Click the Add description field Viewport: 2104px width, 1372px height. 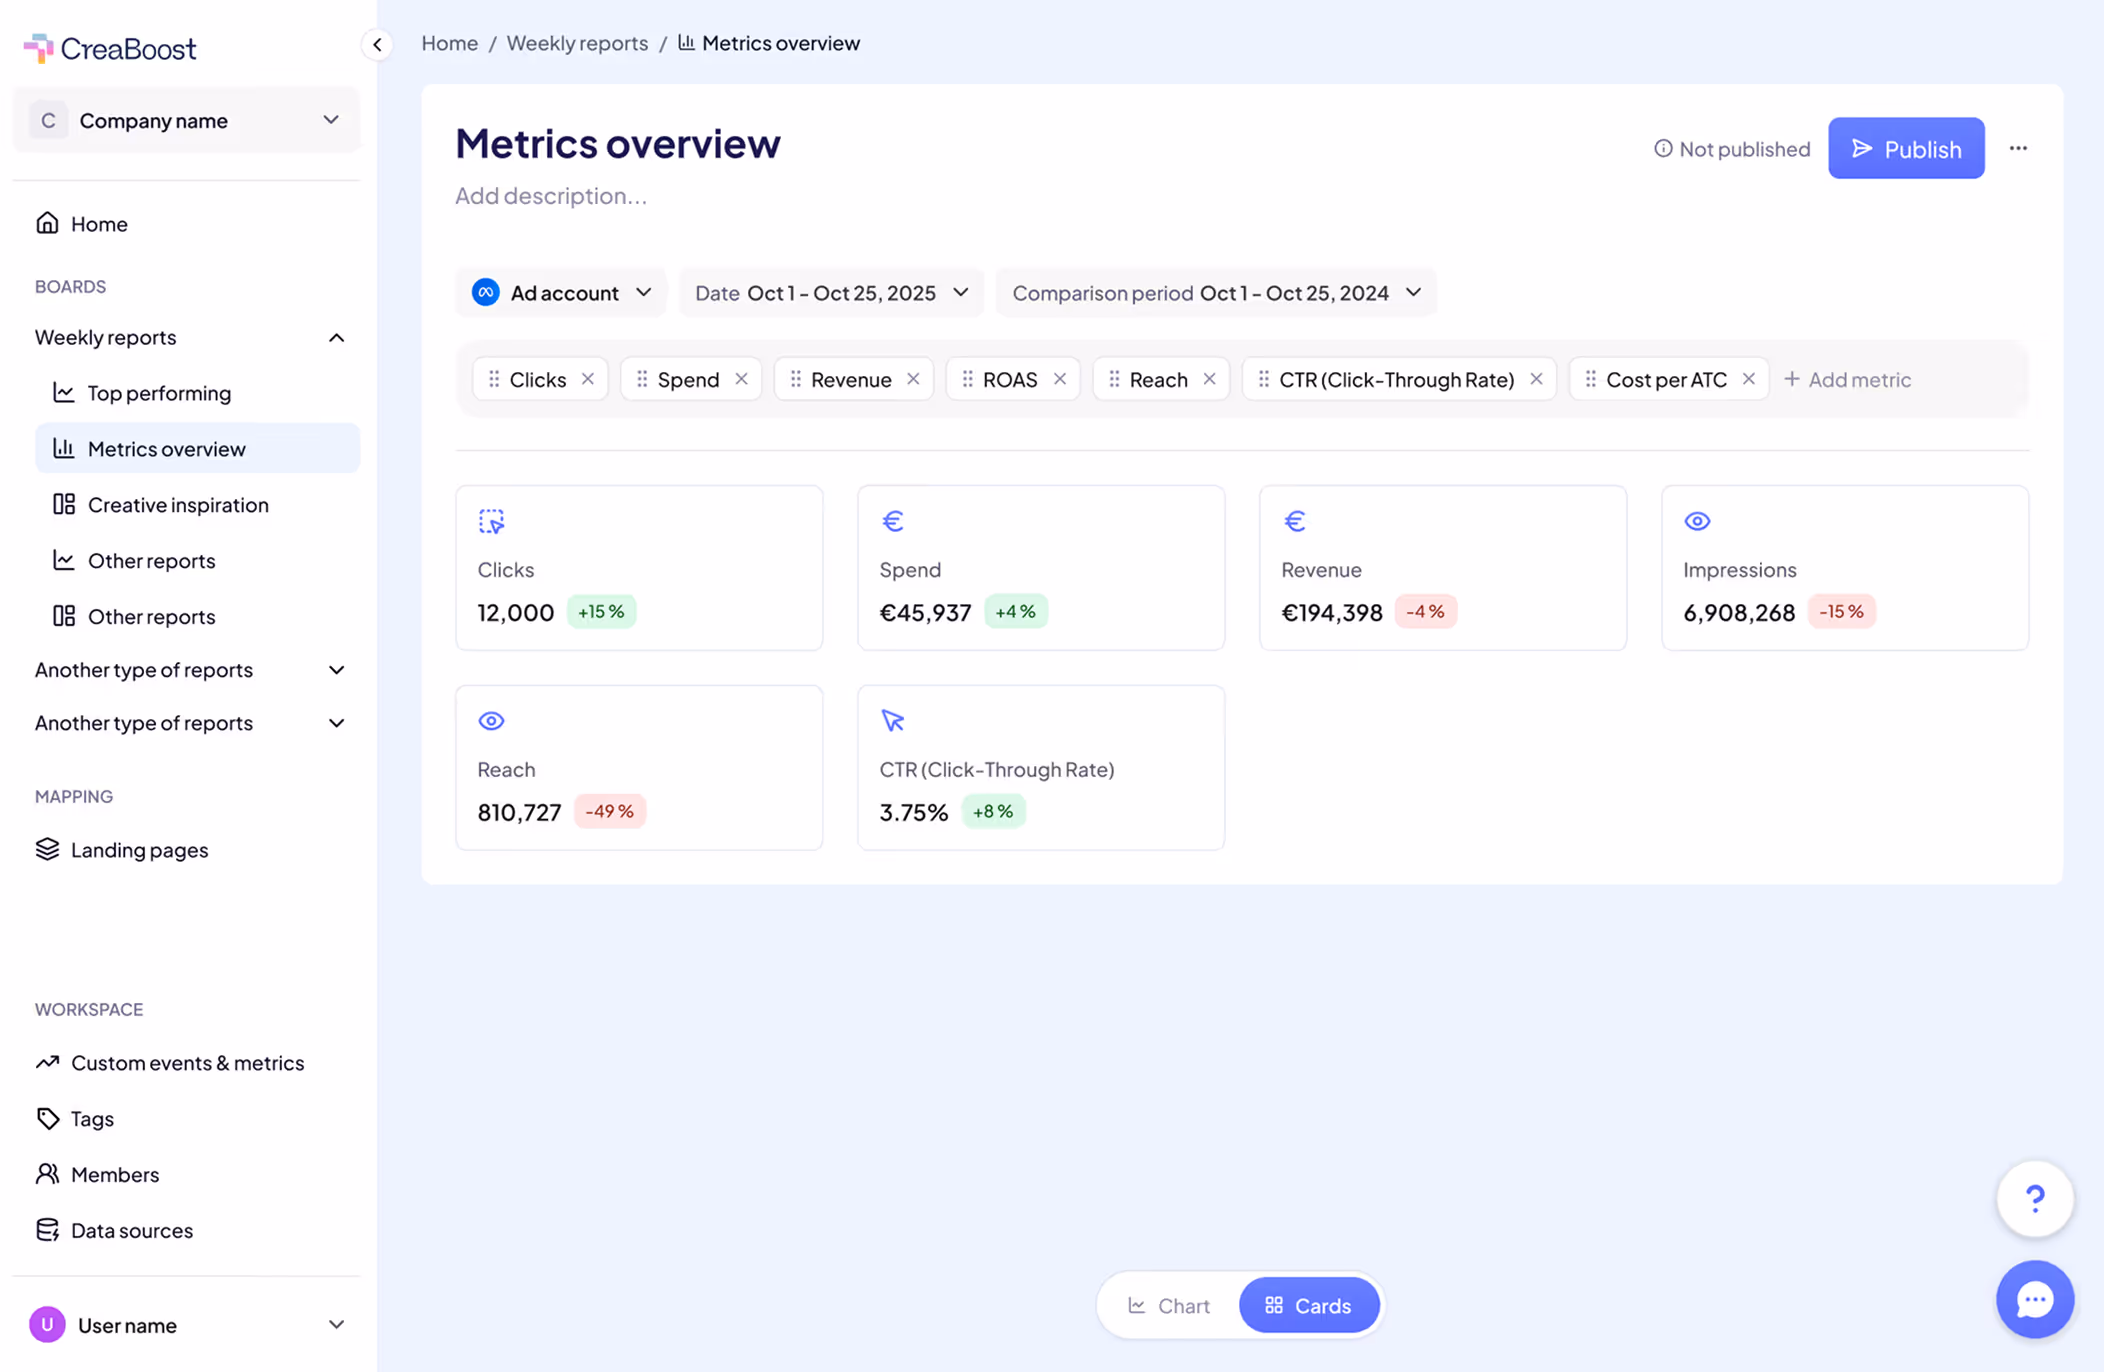pyautogui.click(x=551, y=196)
